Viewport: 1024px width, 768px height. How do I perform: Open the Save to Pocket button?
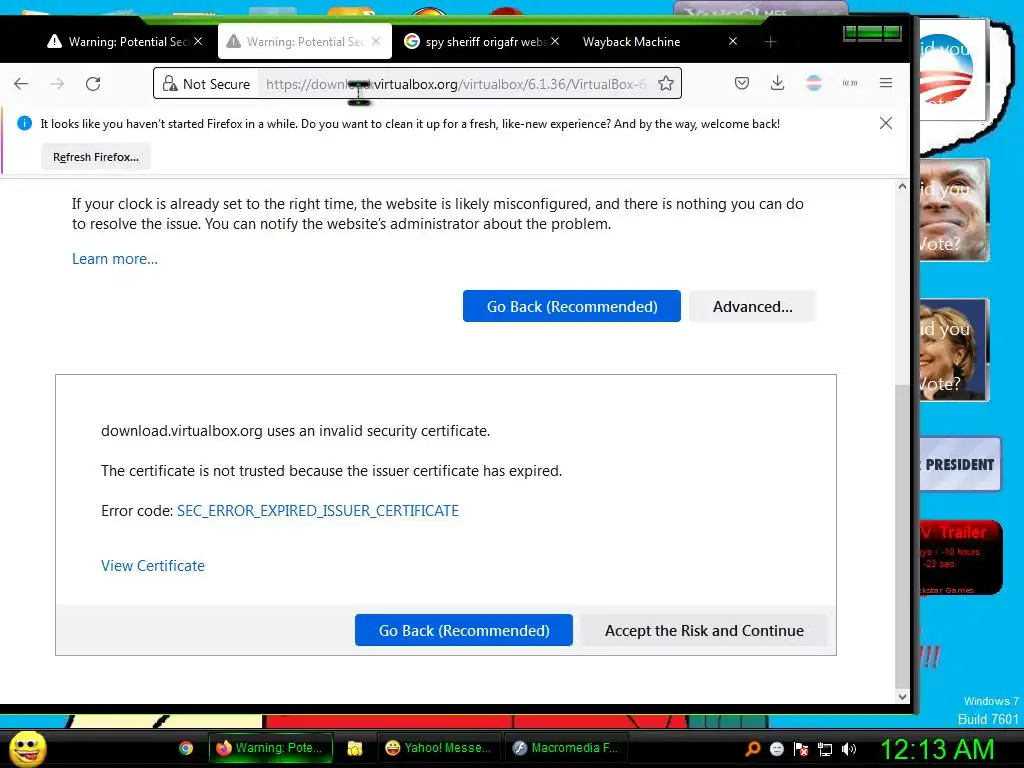(x=741, y=83)
